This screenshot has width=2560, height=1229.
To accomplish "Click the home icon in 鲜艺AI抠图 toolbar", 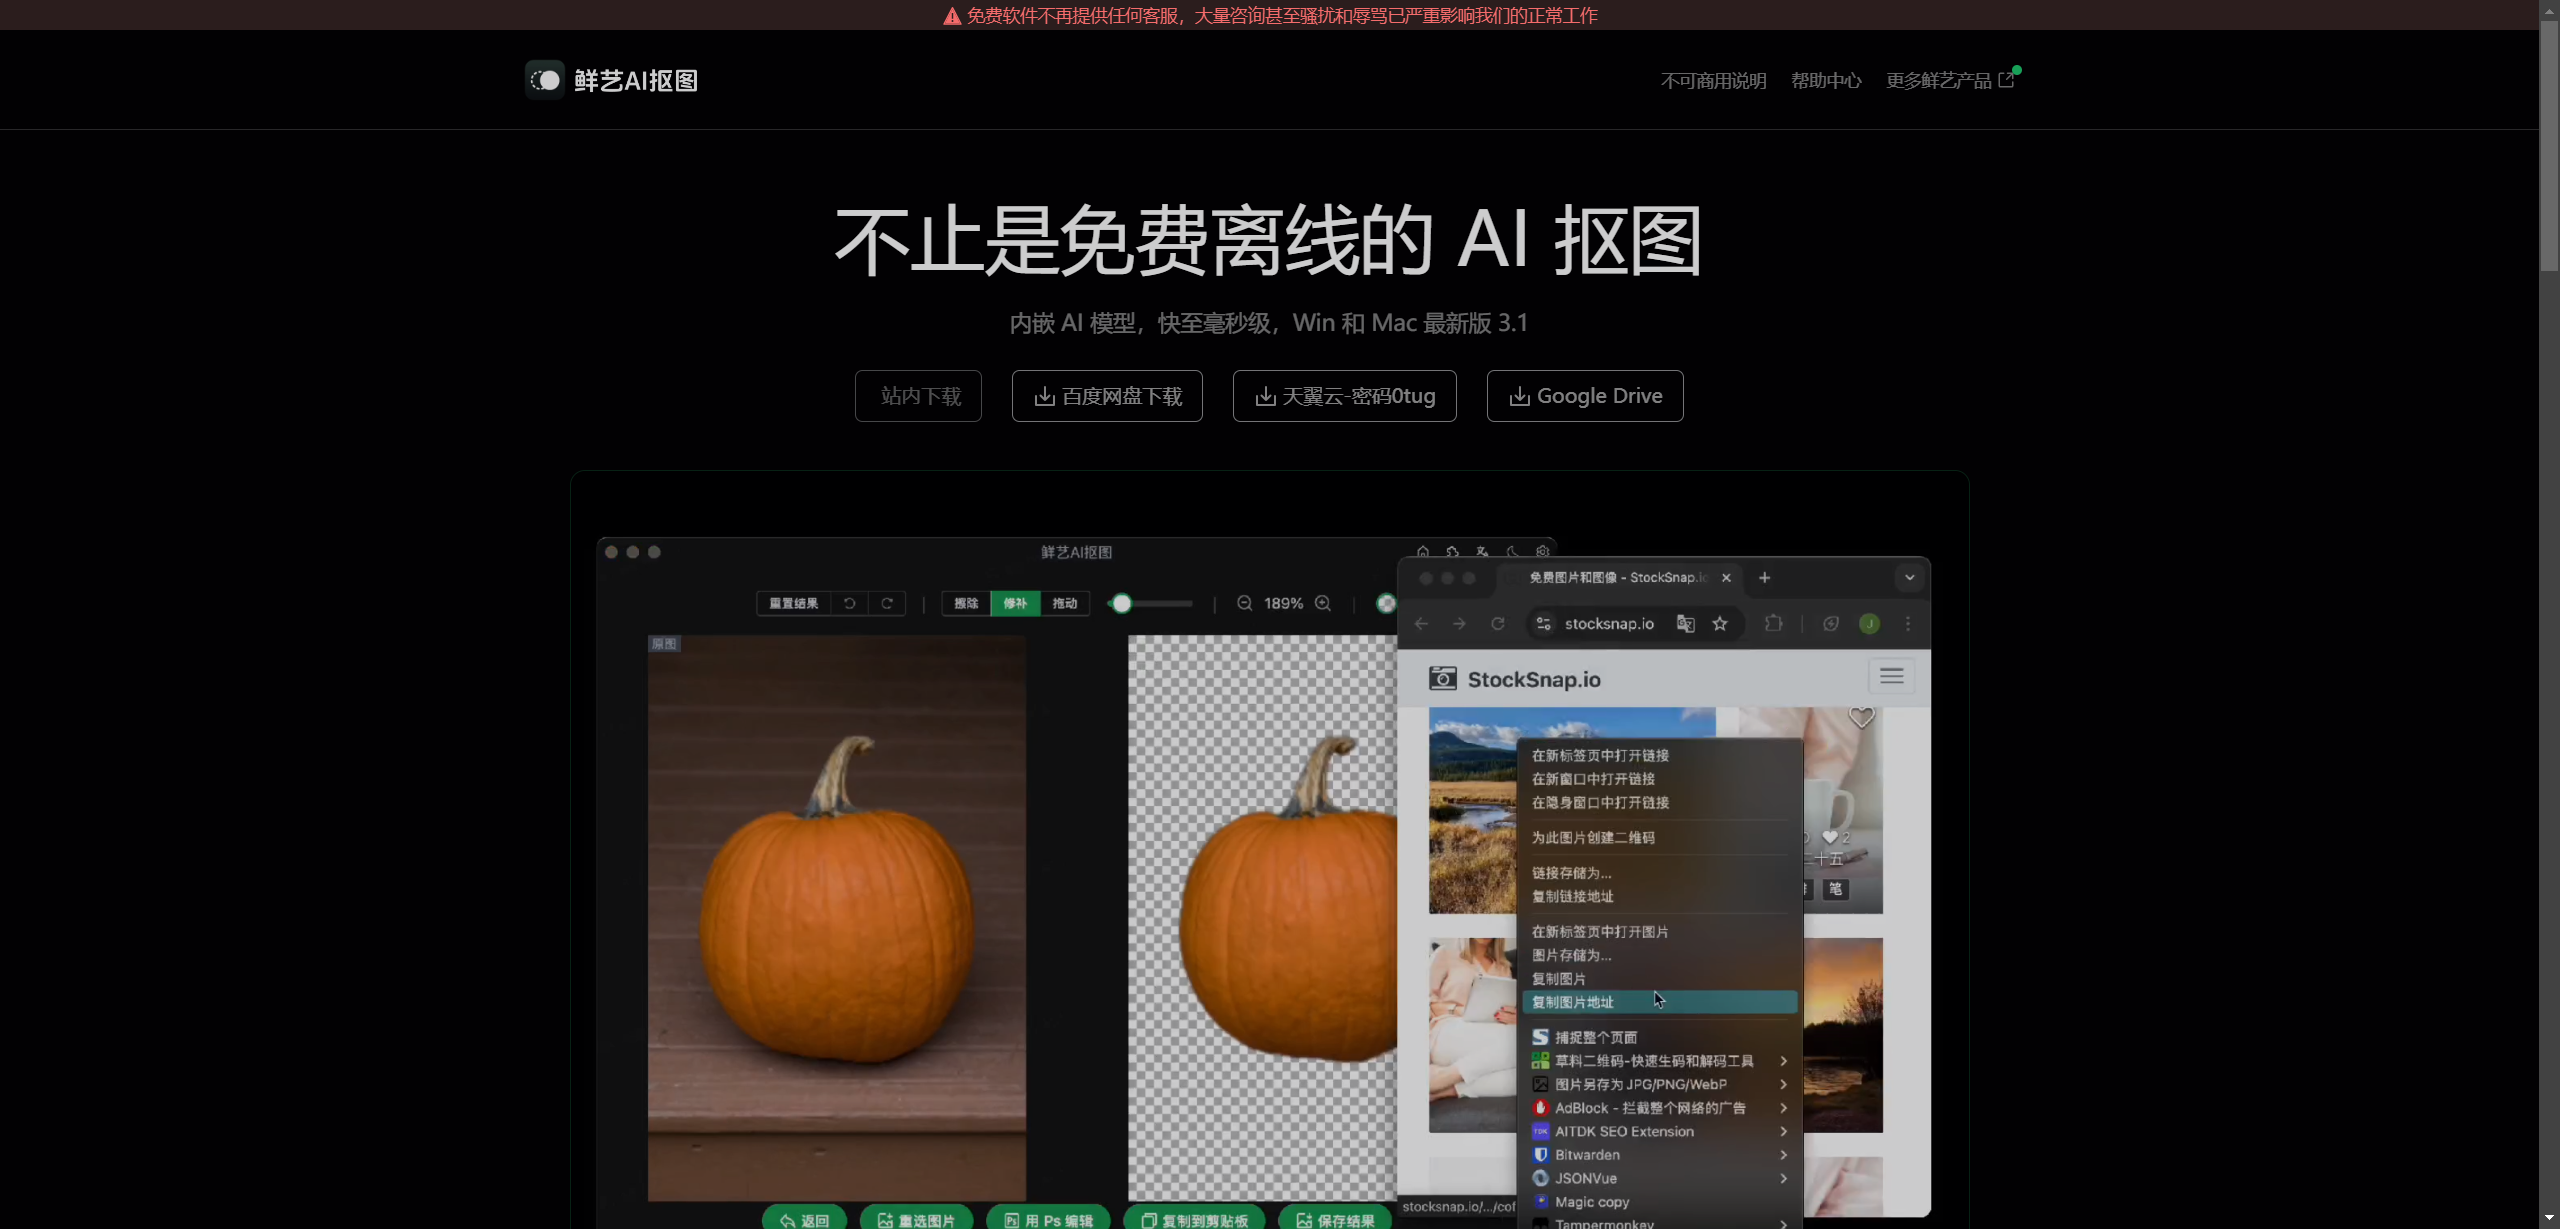I will 1423,553.
